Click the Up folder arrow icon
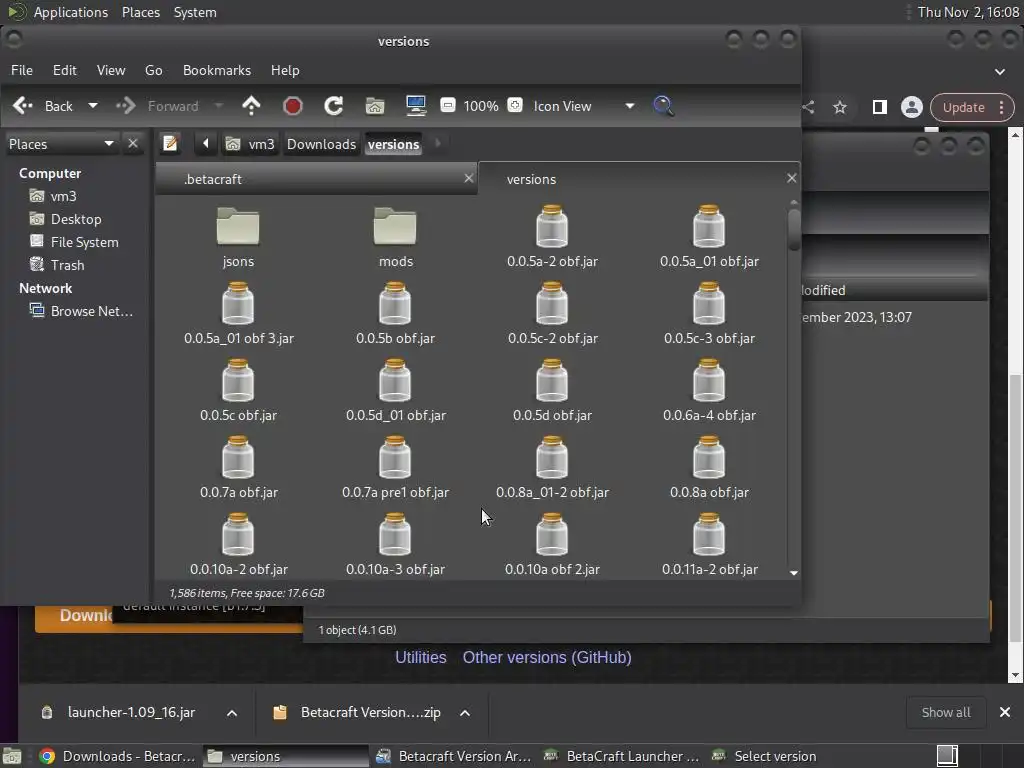 point(251,106)
